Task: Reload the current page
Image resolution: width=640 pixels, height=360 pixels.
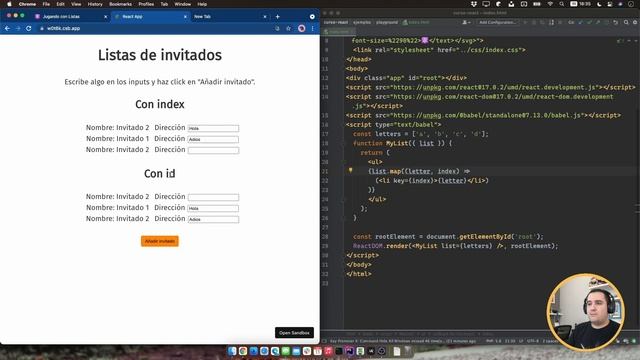Action: pos(29,29)
